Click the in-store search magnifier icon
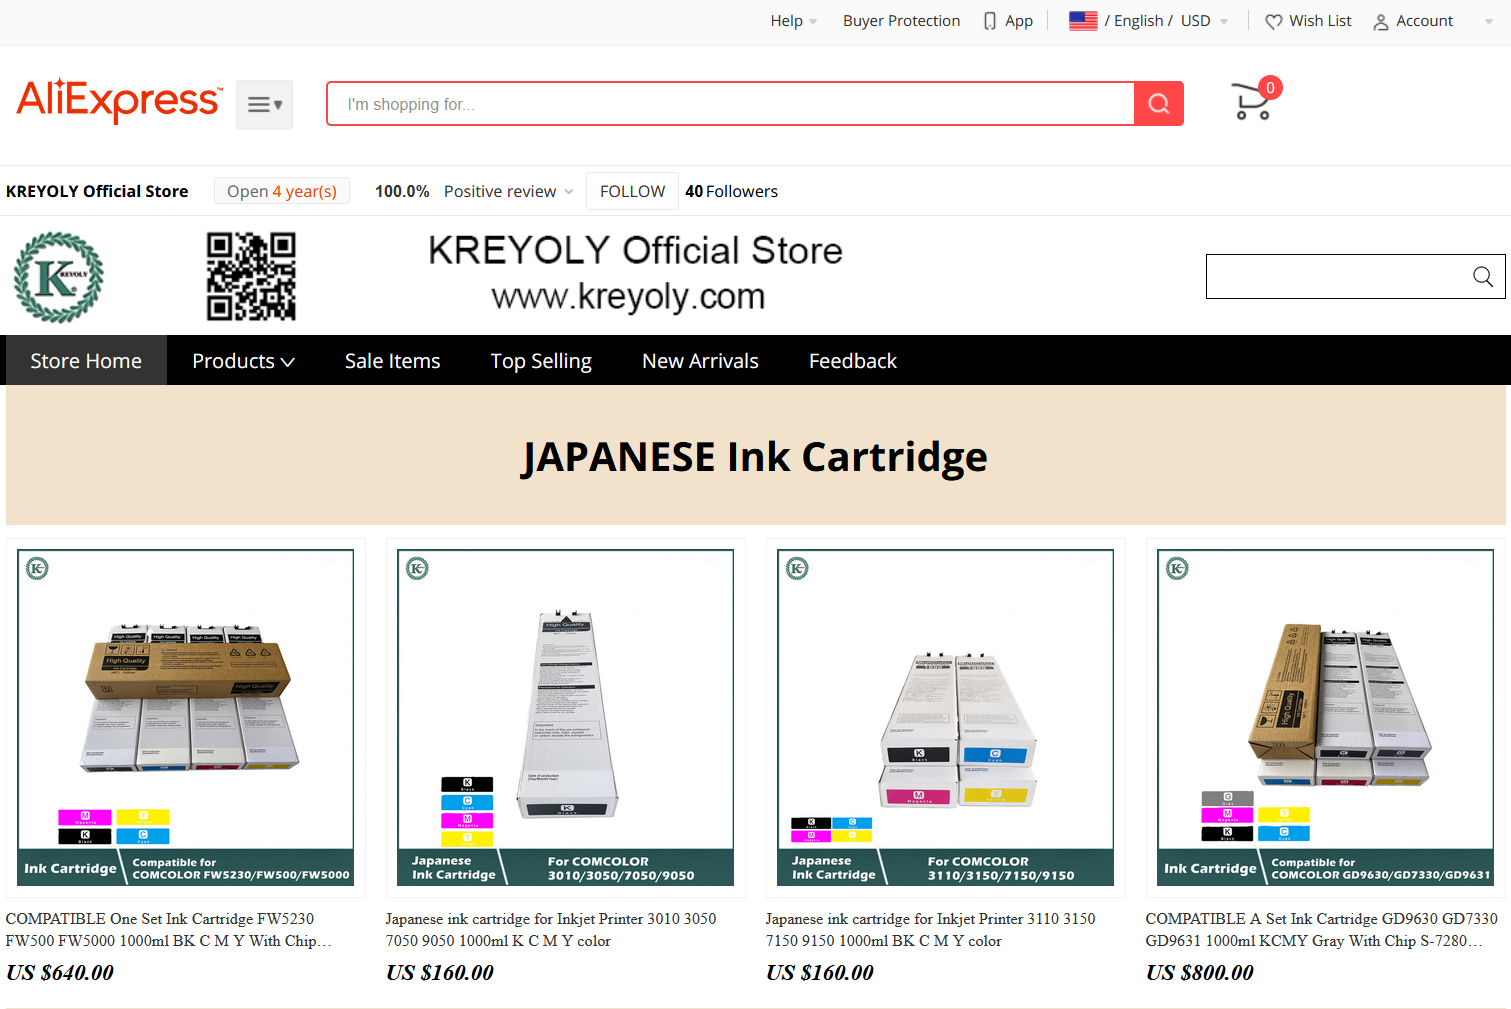This screenshot has width=1511, height=1009. 1482,277
